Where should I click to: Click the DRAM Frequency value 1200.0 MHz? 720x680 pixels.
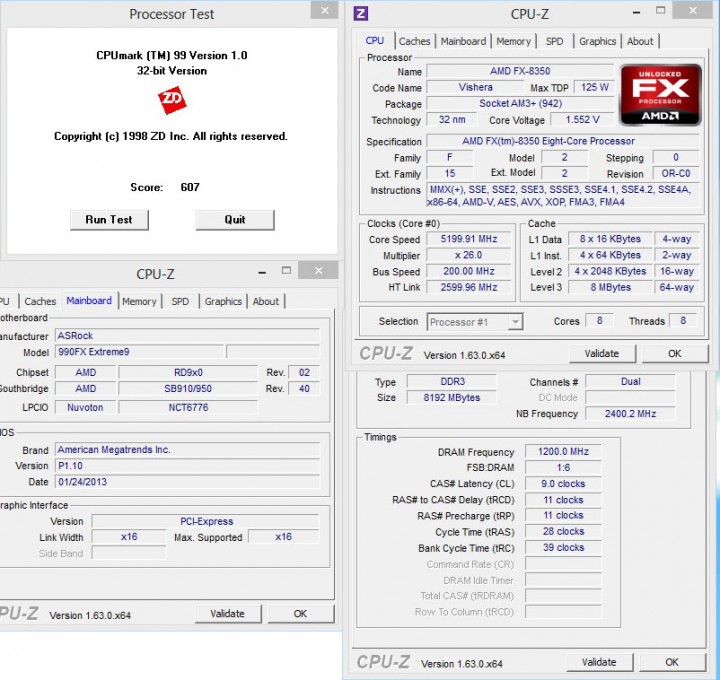pyautogui.click(x=563, y=451)
